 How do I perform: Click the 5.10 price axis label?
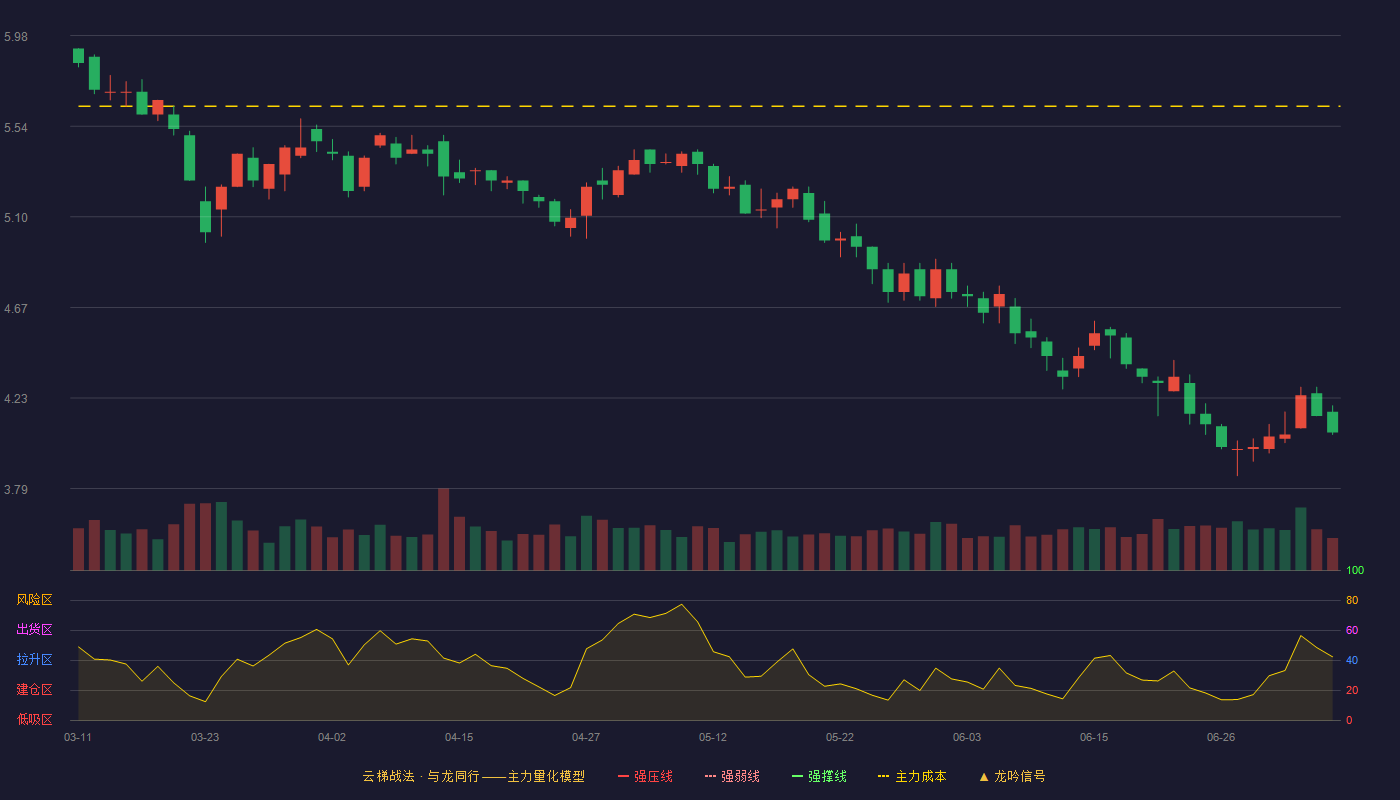[x=16, y=218]
